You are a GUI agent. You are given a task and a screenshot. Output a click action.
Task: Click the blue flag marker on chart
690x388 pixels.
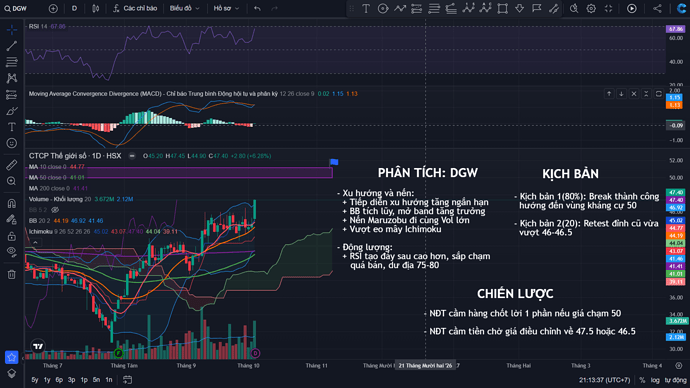[x=334, y=162]
